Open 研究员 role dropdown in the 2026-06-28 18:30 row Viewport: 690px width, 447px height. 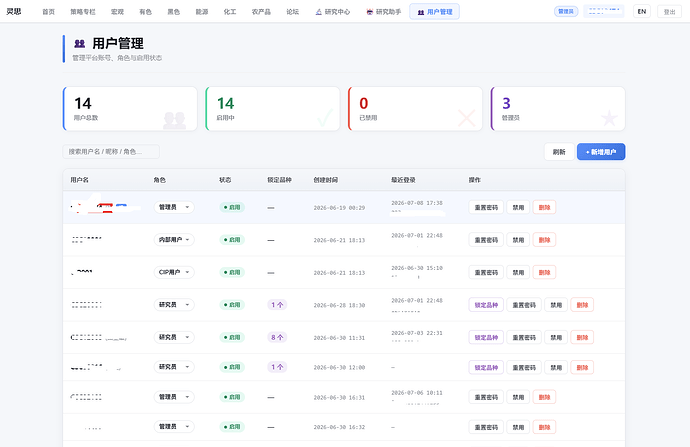click(x=174, y=304)
